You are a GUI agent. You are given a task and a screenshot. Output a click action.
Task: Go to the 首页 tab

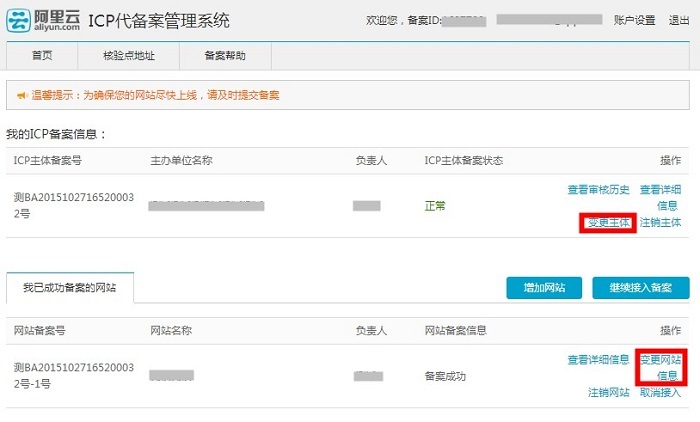tap(42, 56)
